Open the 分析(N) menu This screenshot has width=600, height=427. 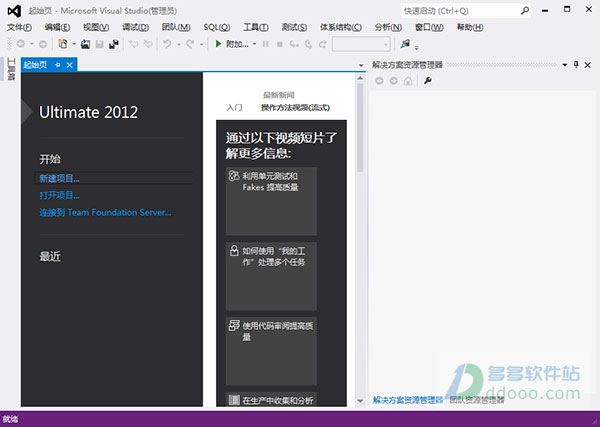(388, 28)
